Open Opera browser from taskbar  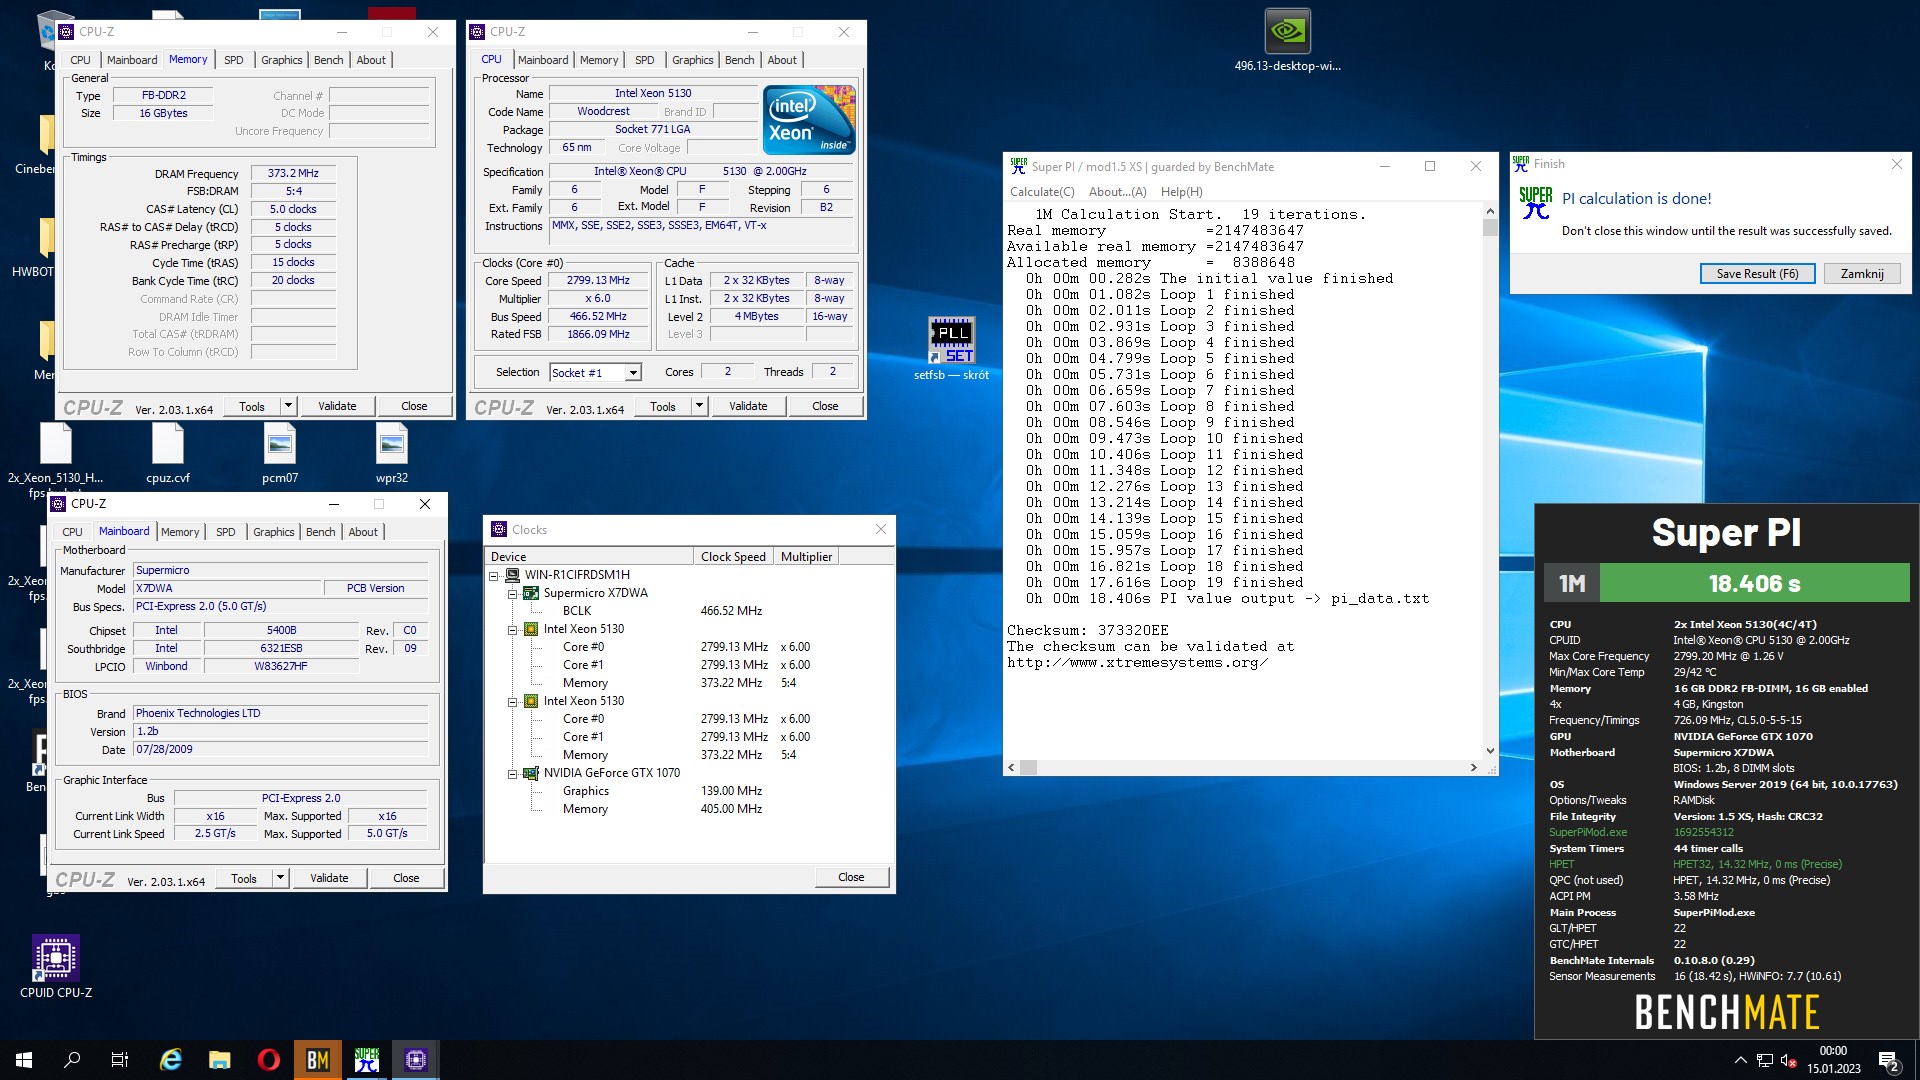[x=269, y=1060]
